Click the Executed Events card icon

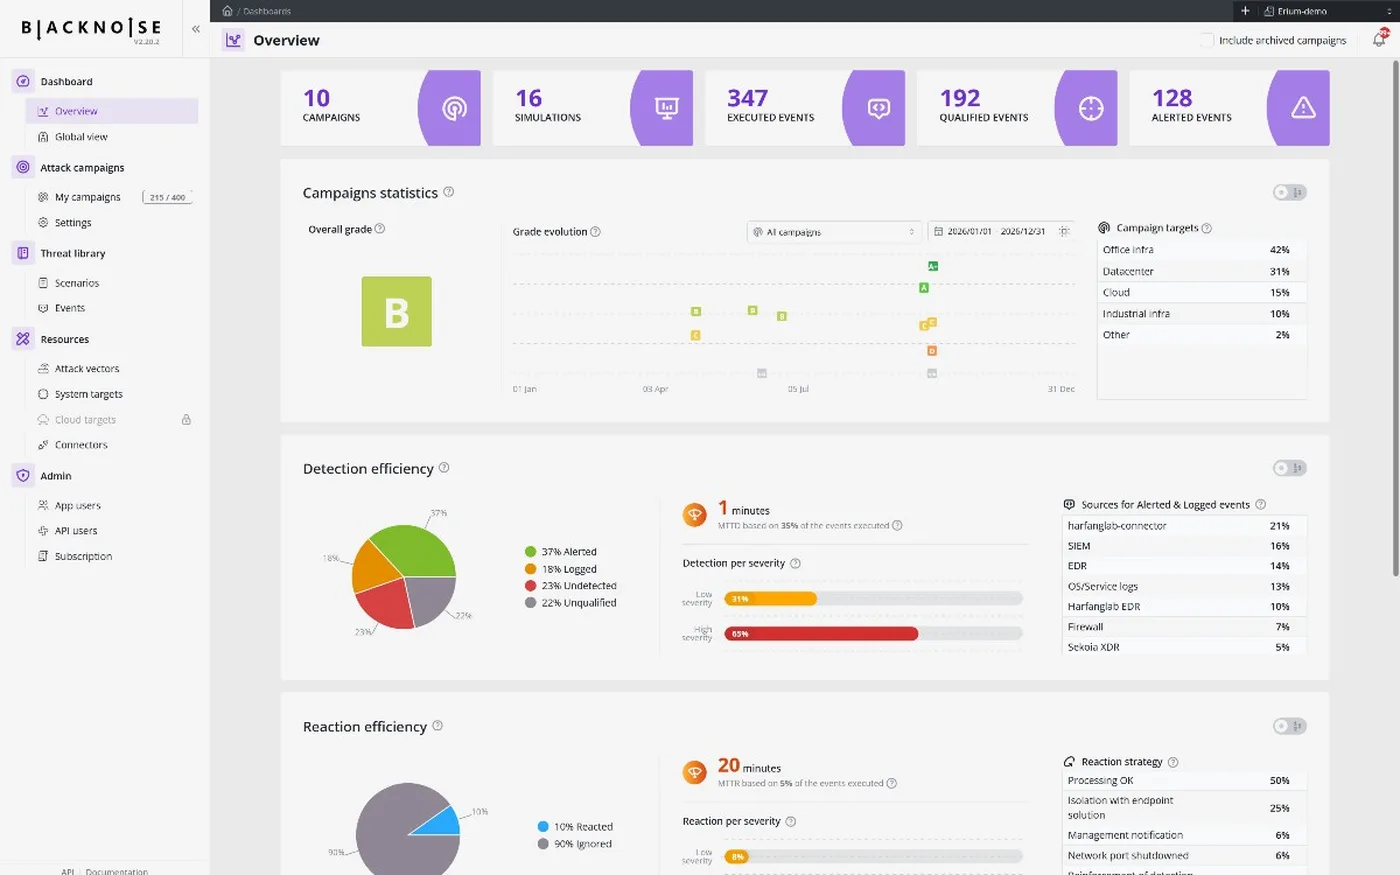[879, 108]
